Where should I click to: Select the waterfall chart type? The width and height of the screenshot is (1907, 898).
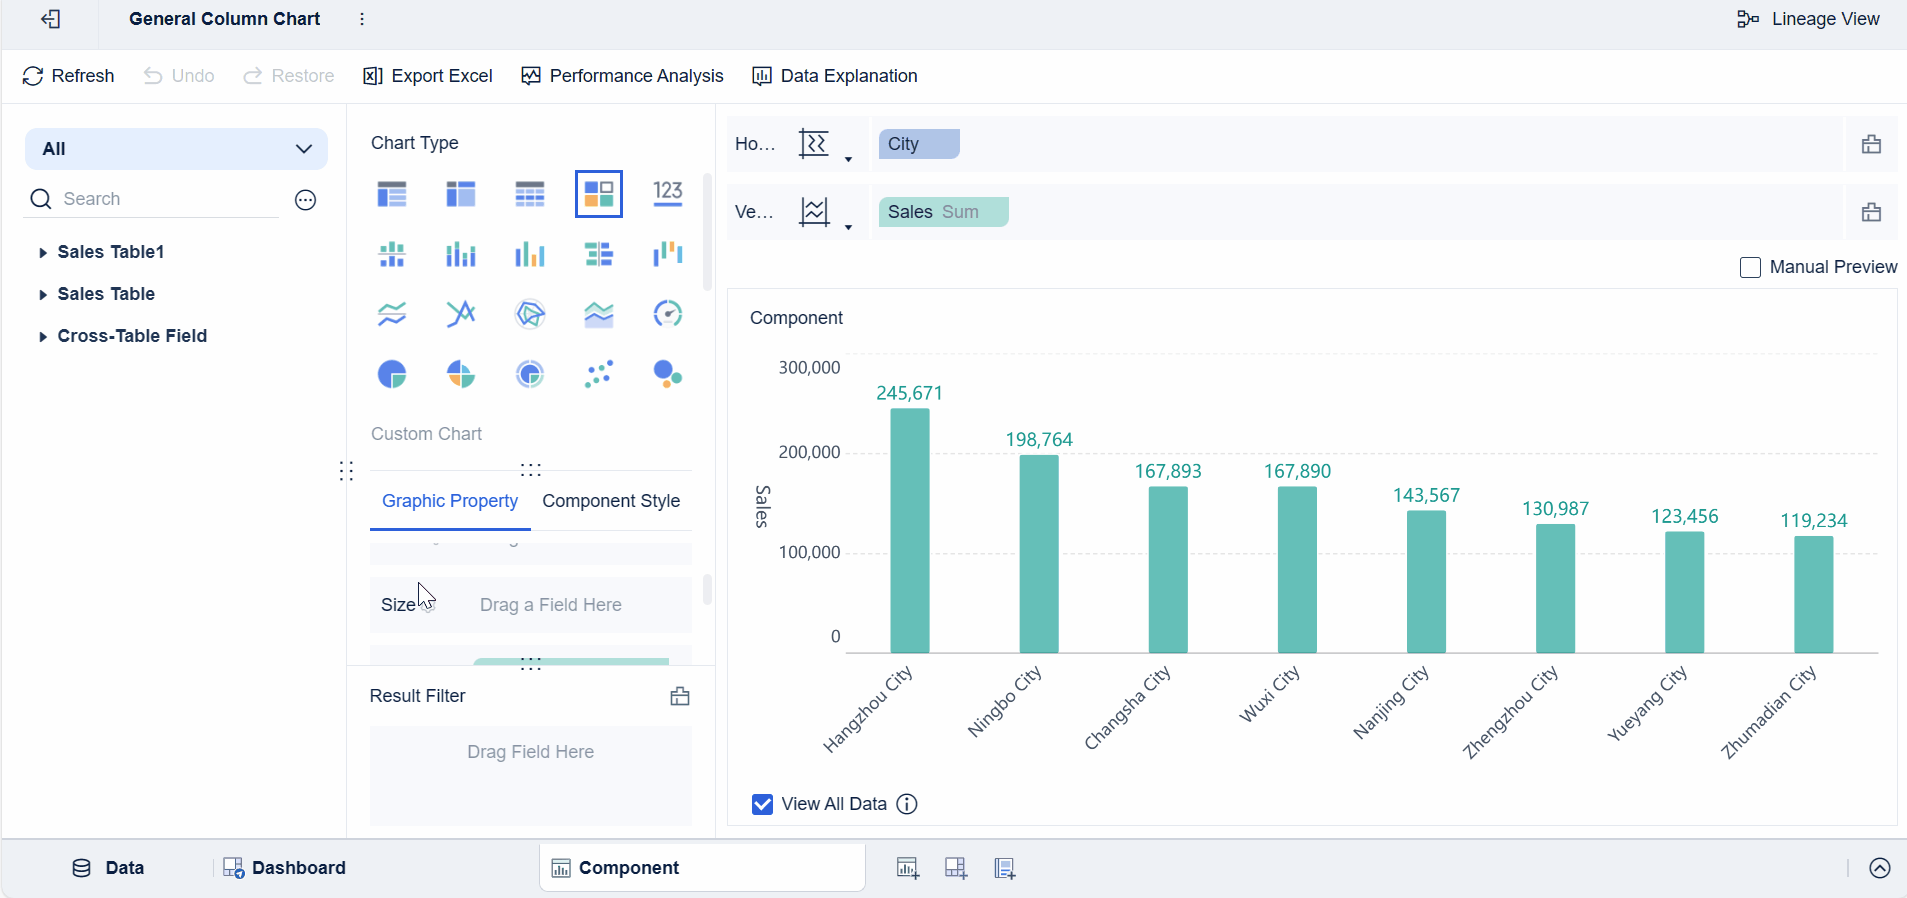click(668, 254)
